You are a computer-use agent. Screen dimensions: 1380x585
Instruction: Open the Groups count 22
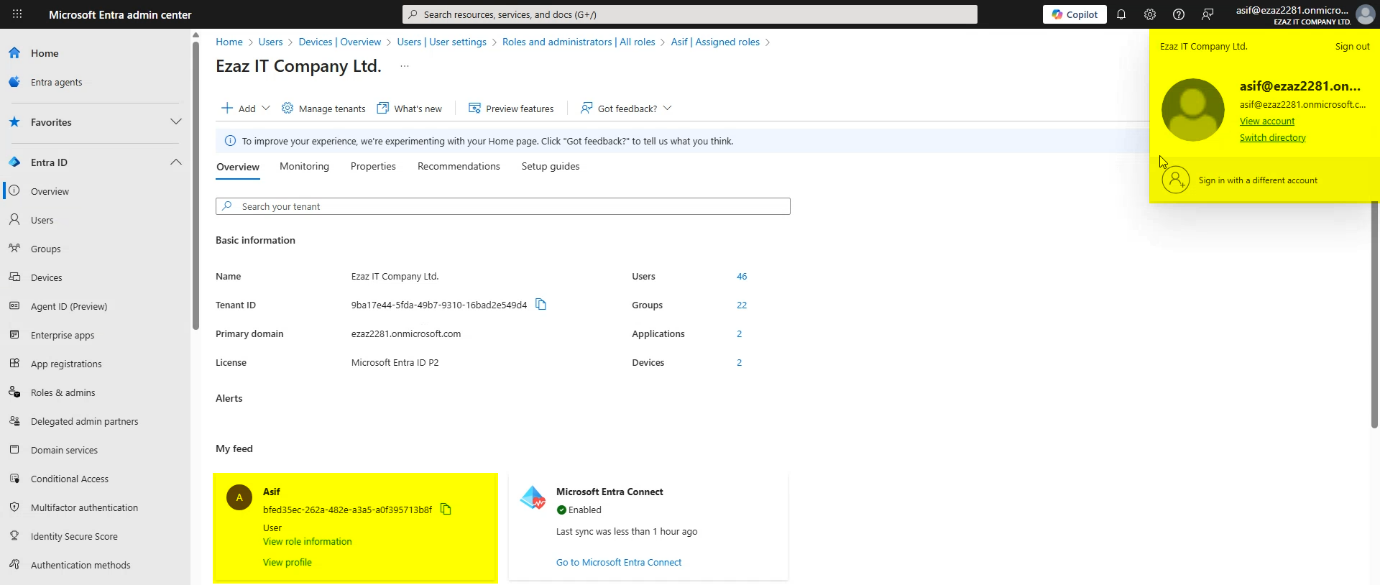[x=741, y=305]
